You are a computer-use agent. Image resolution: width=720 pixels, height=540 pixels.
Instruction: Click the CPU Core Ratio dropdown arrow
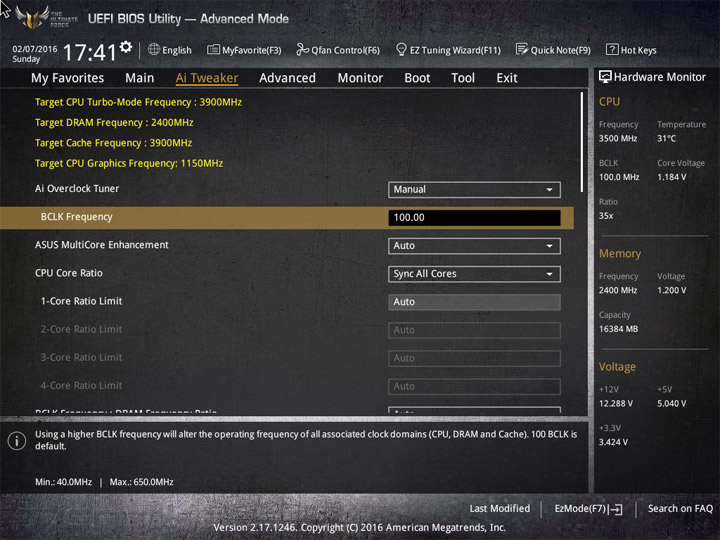549,274
